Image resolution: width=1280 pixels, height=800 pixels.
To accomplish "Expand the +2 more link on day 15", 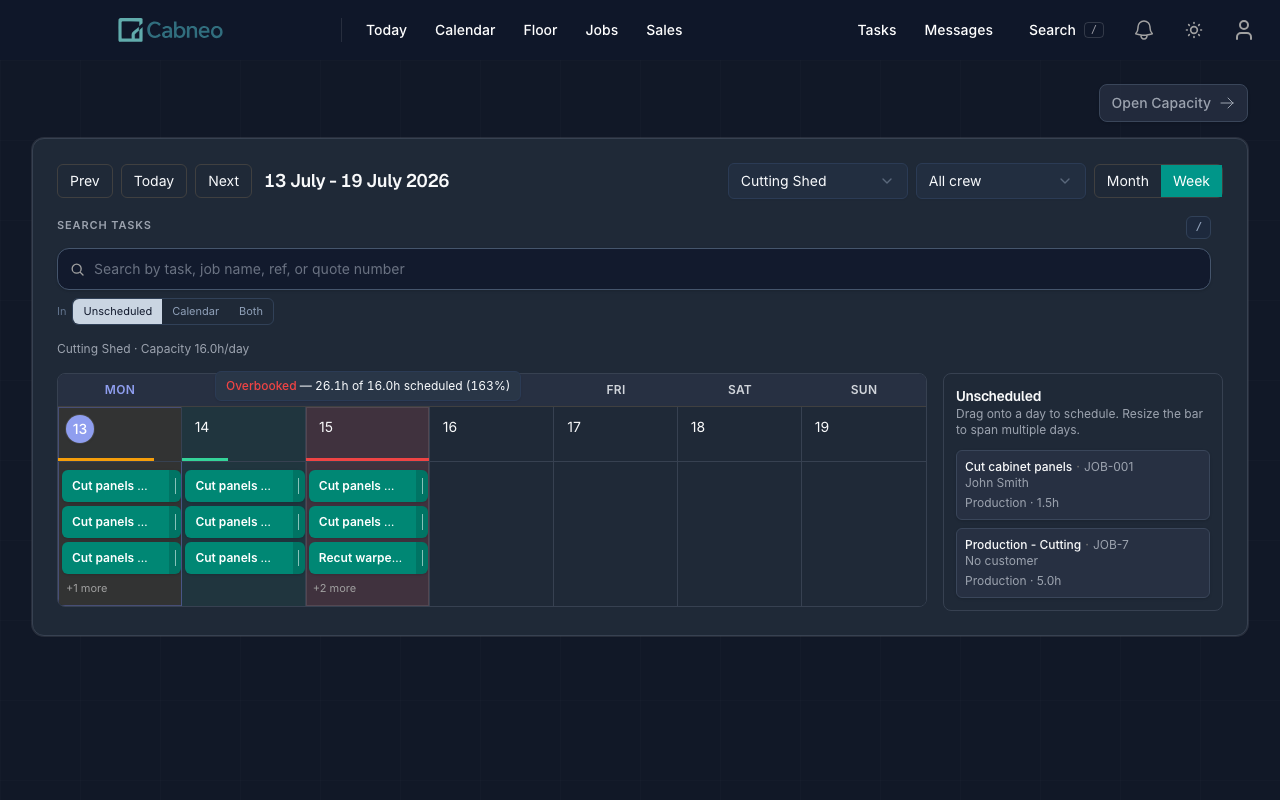I will (x=334, y=588).
